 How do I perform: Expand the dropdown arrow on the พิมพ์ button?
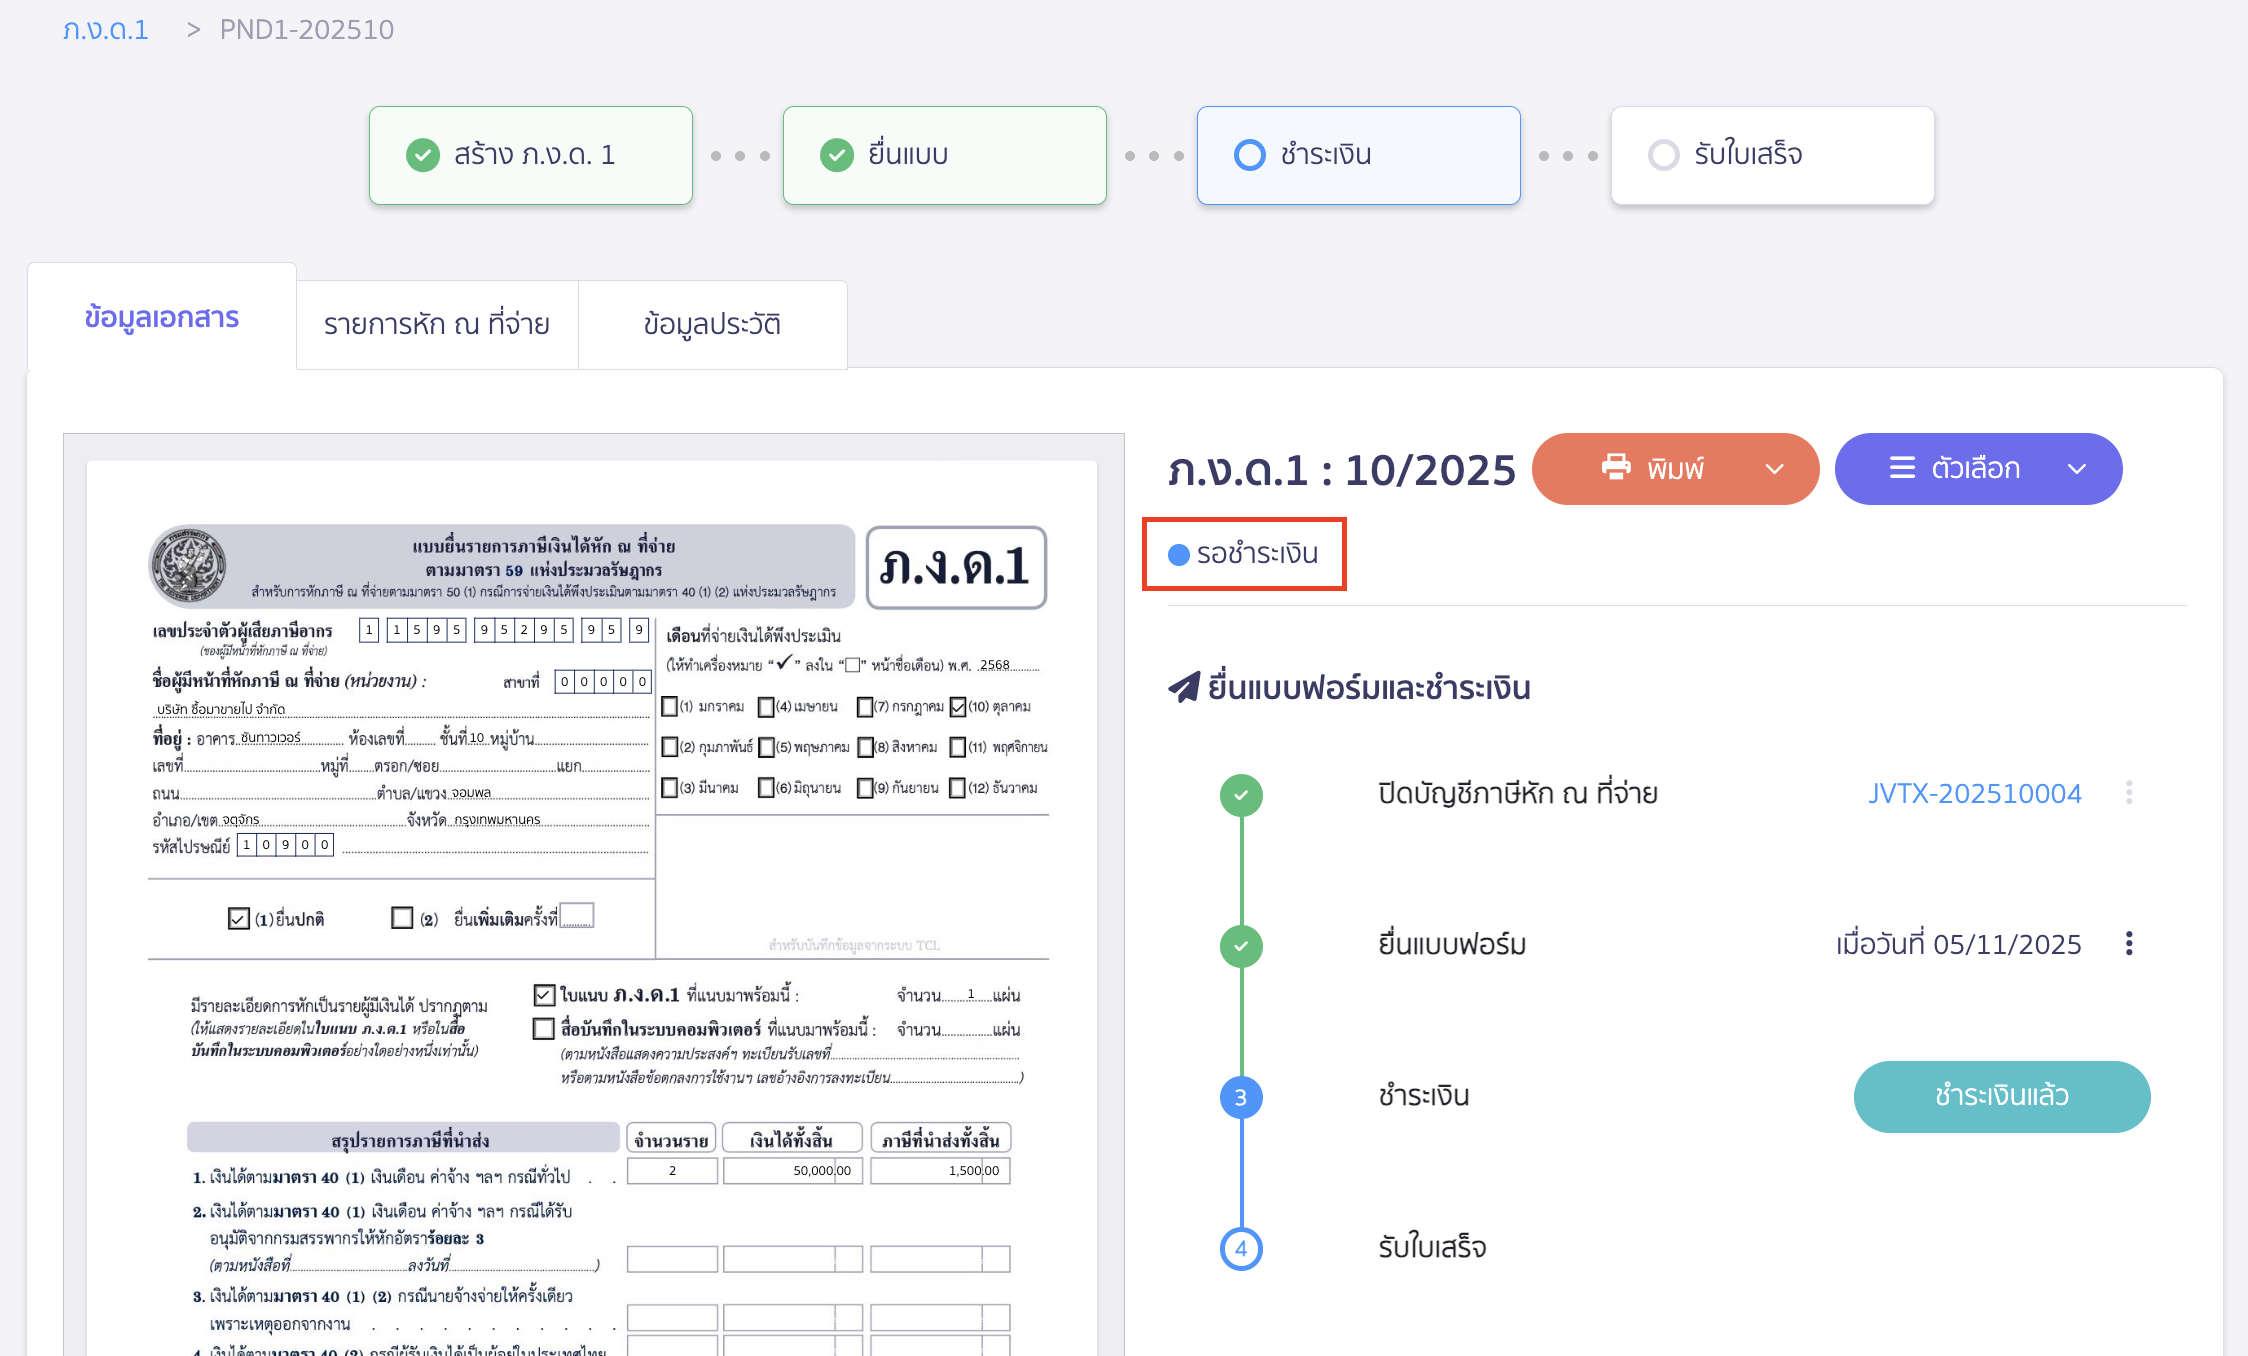(x=1775, y=468)
